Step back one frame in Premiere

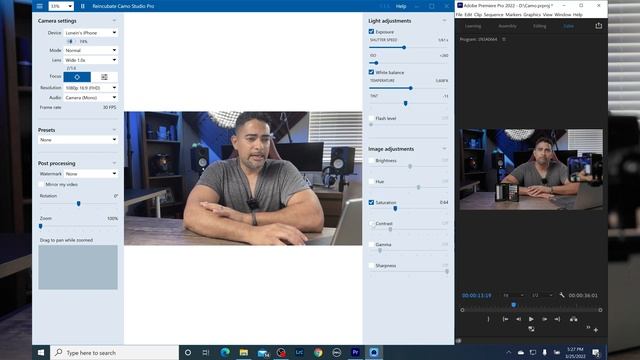(518, 319)
